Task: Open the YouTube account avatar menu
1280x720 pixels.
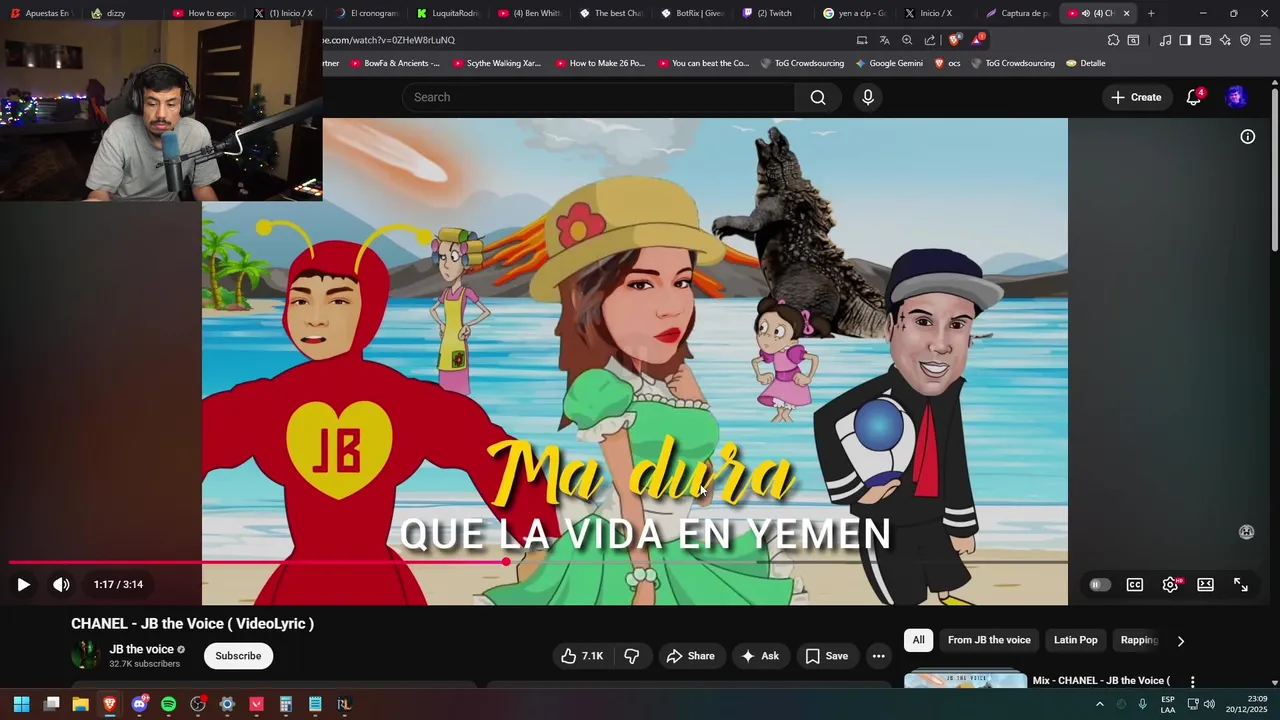Action: 1237,97
